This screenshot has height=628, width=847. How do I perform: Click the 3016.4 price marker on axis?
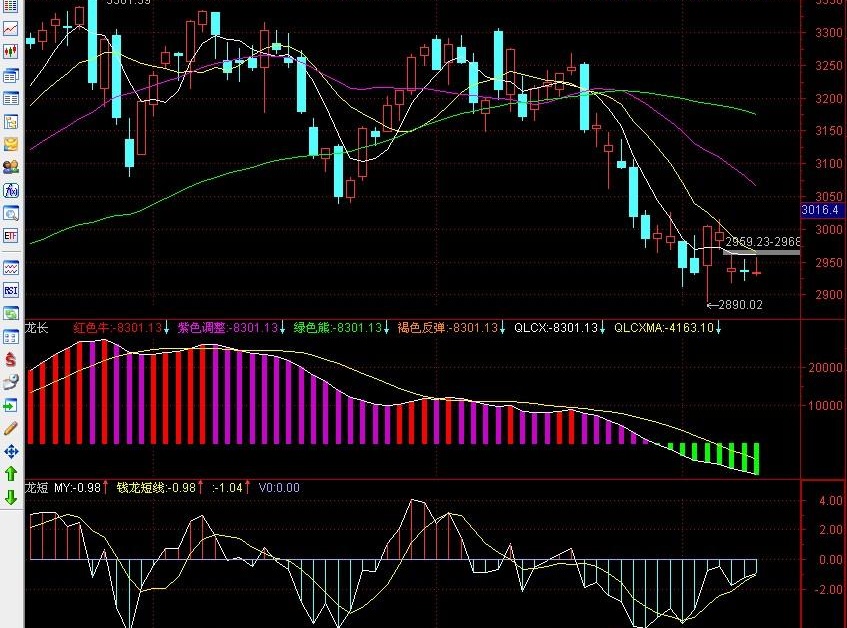point(822,210)
